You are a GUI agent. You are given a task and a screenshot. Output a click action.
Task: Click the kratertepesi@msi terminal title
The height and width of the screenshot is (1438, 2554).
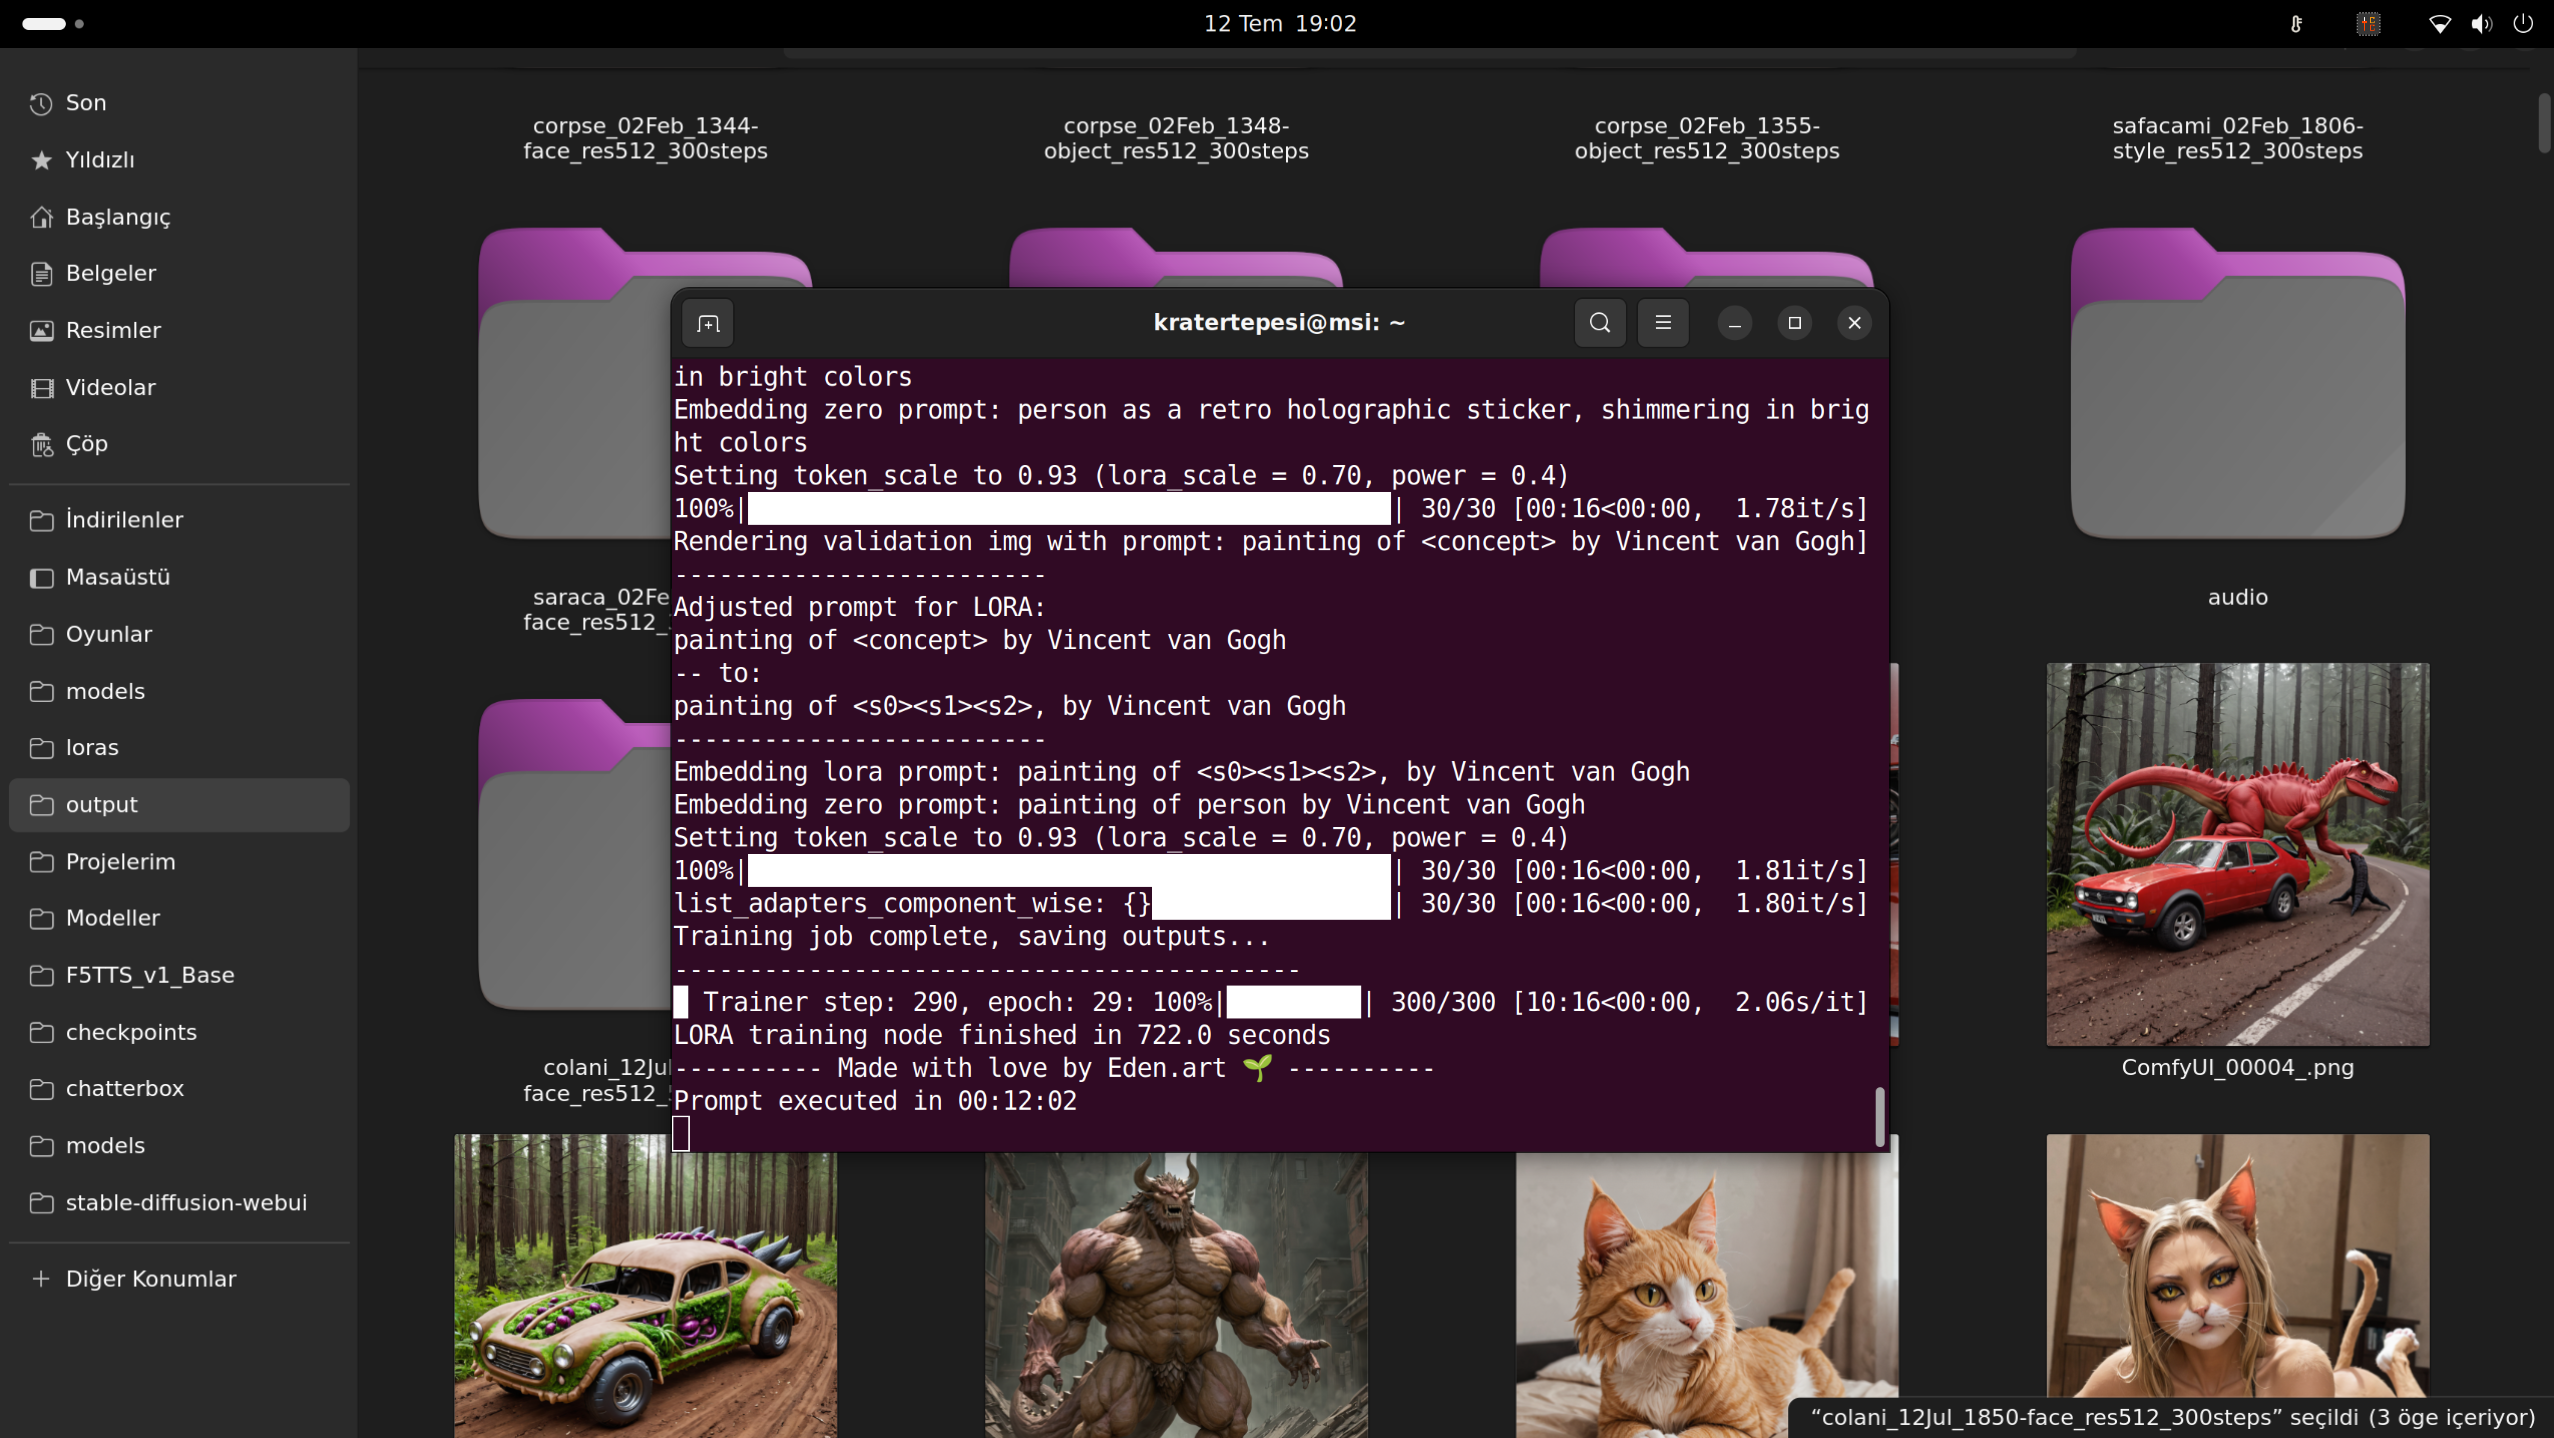pyautogui.click(x=1279, y=322)
